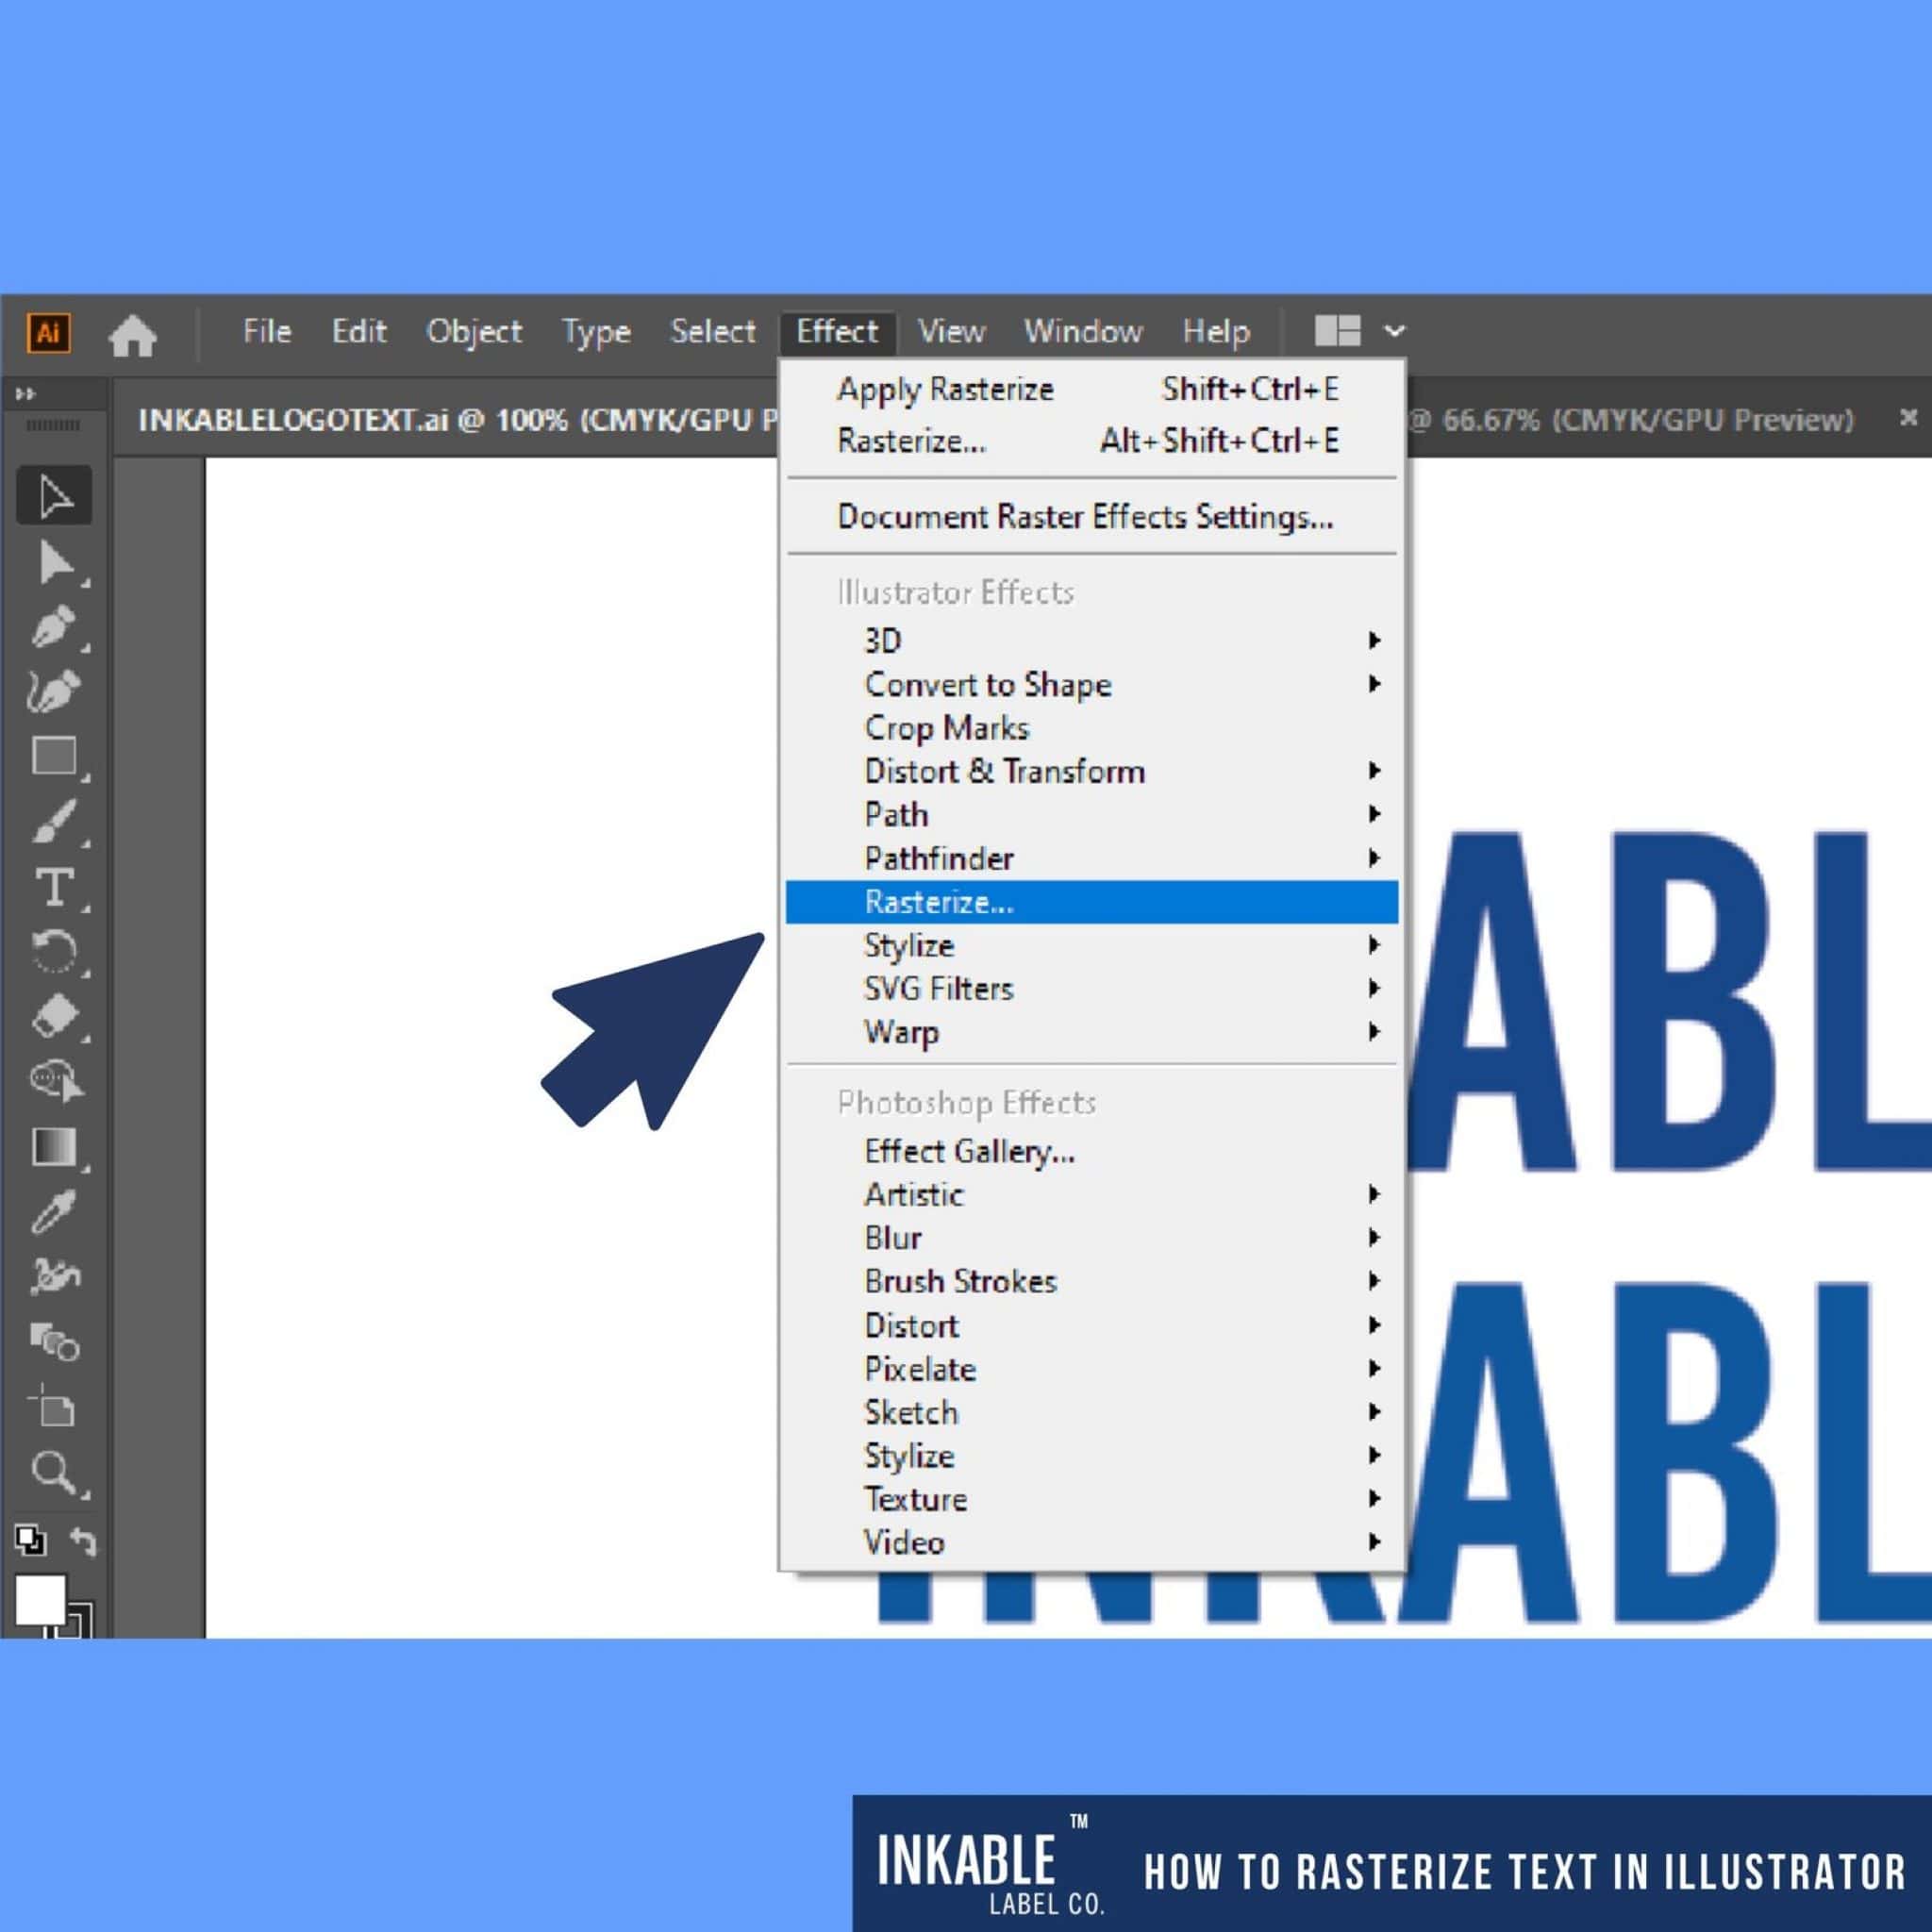Viewport: 1932px width, 1932px height.
Task: Select the Gradient tool
Action: click(x=54, y=1148)
